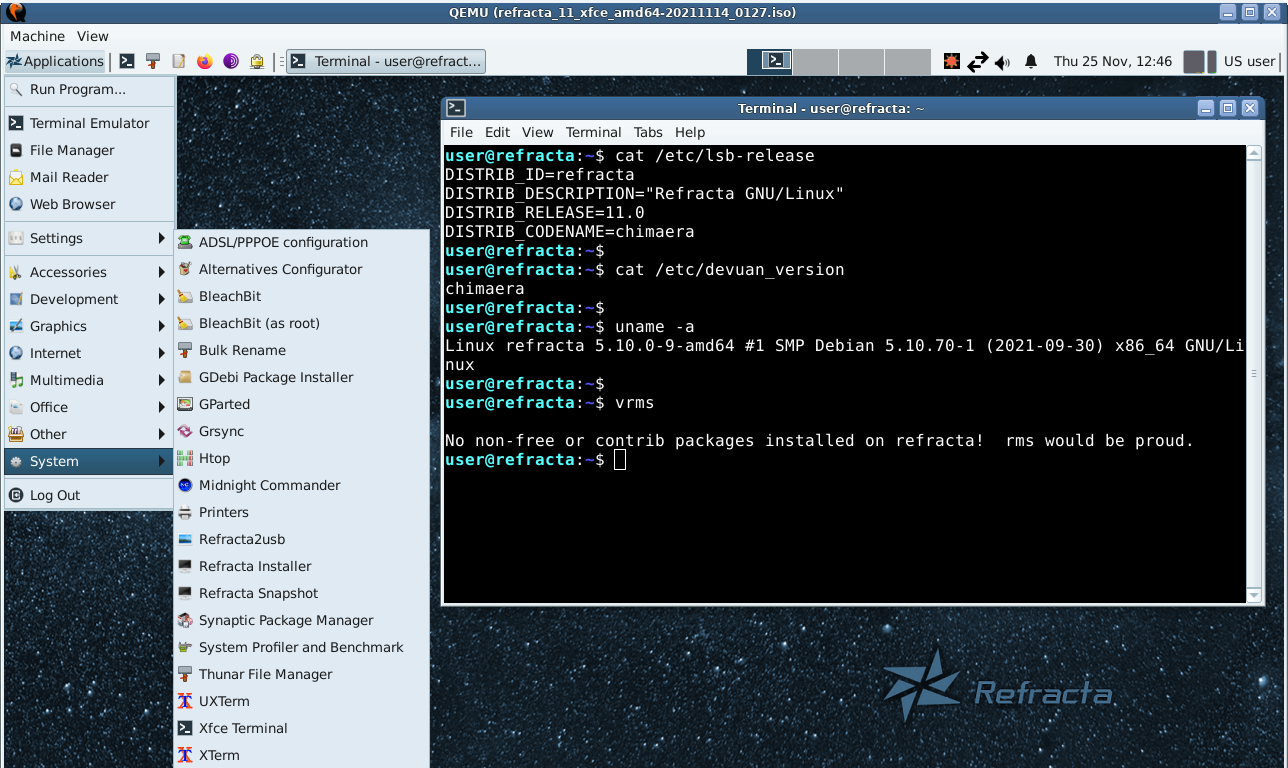Open Refracta Snapshot
This screenshot has width=1288, height=768.
pyautogui.click(x=302, y=593)
